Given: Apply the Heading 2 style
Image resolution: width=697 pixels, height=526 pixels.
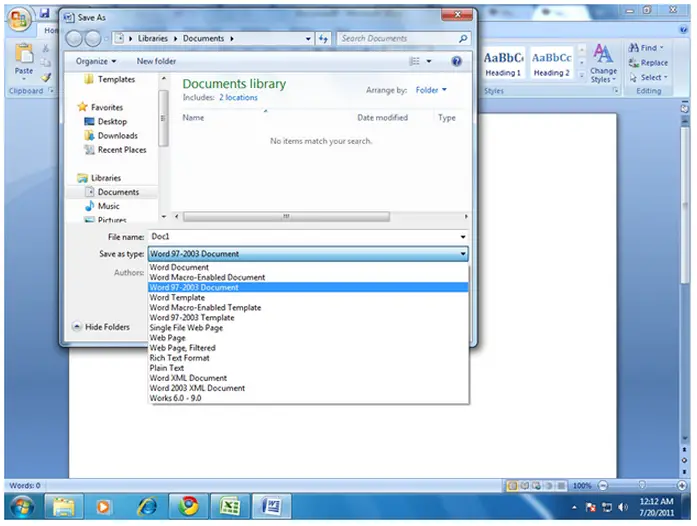Looking at the screenshot, I should (552, 63).
